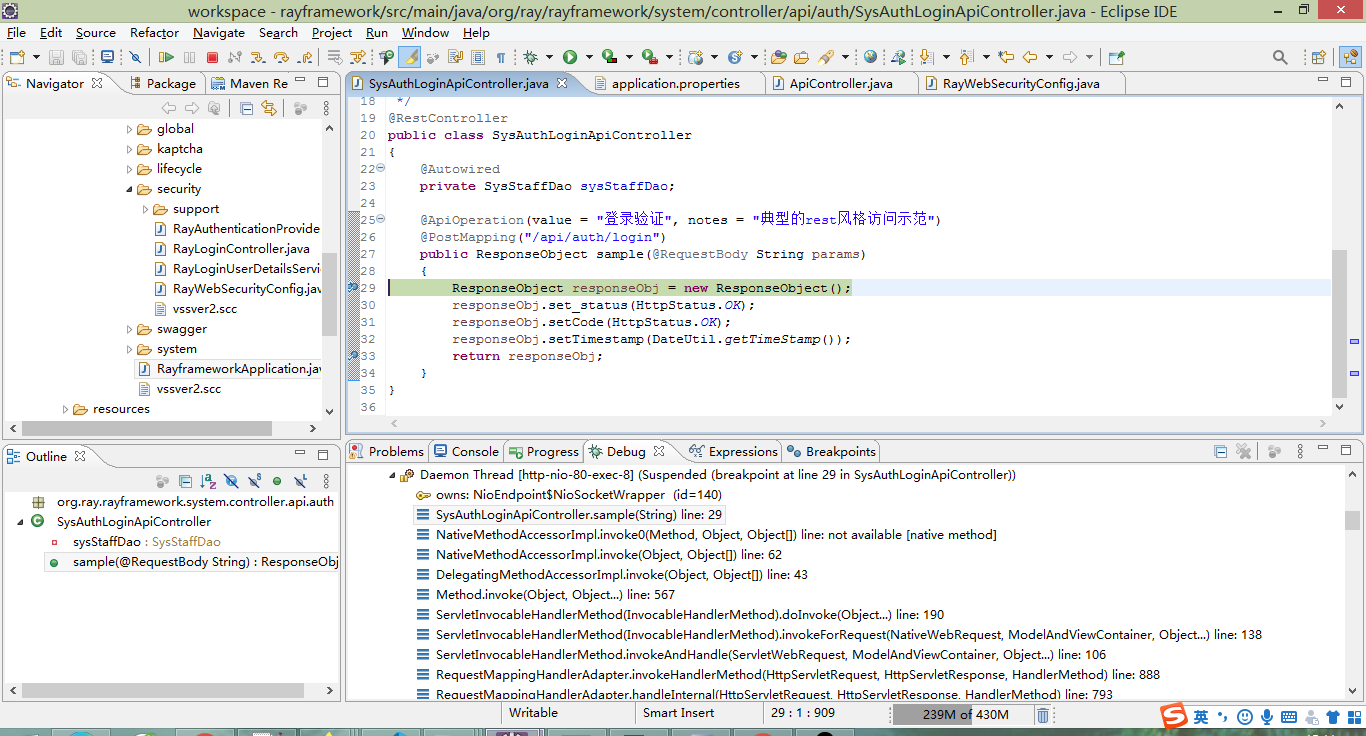
Task: Click the Skip All Breakpoints toolbar icon
Action: point(135,57)
